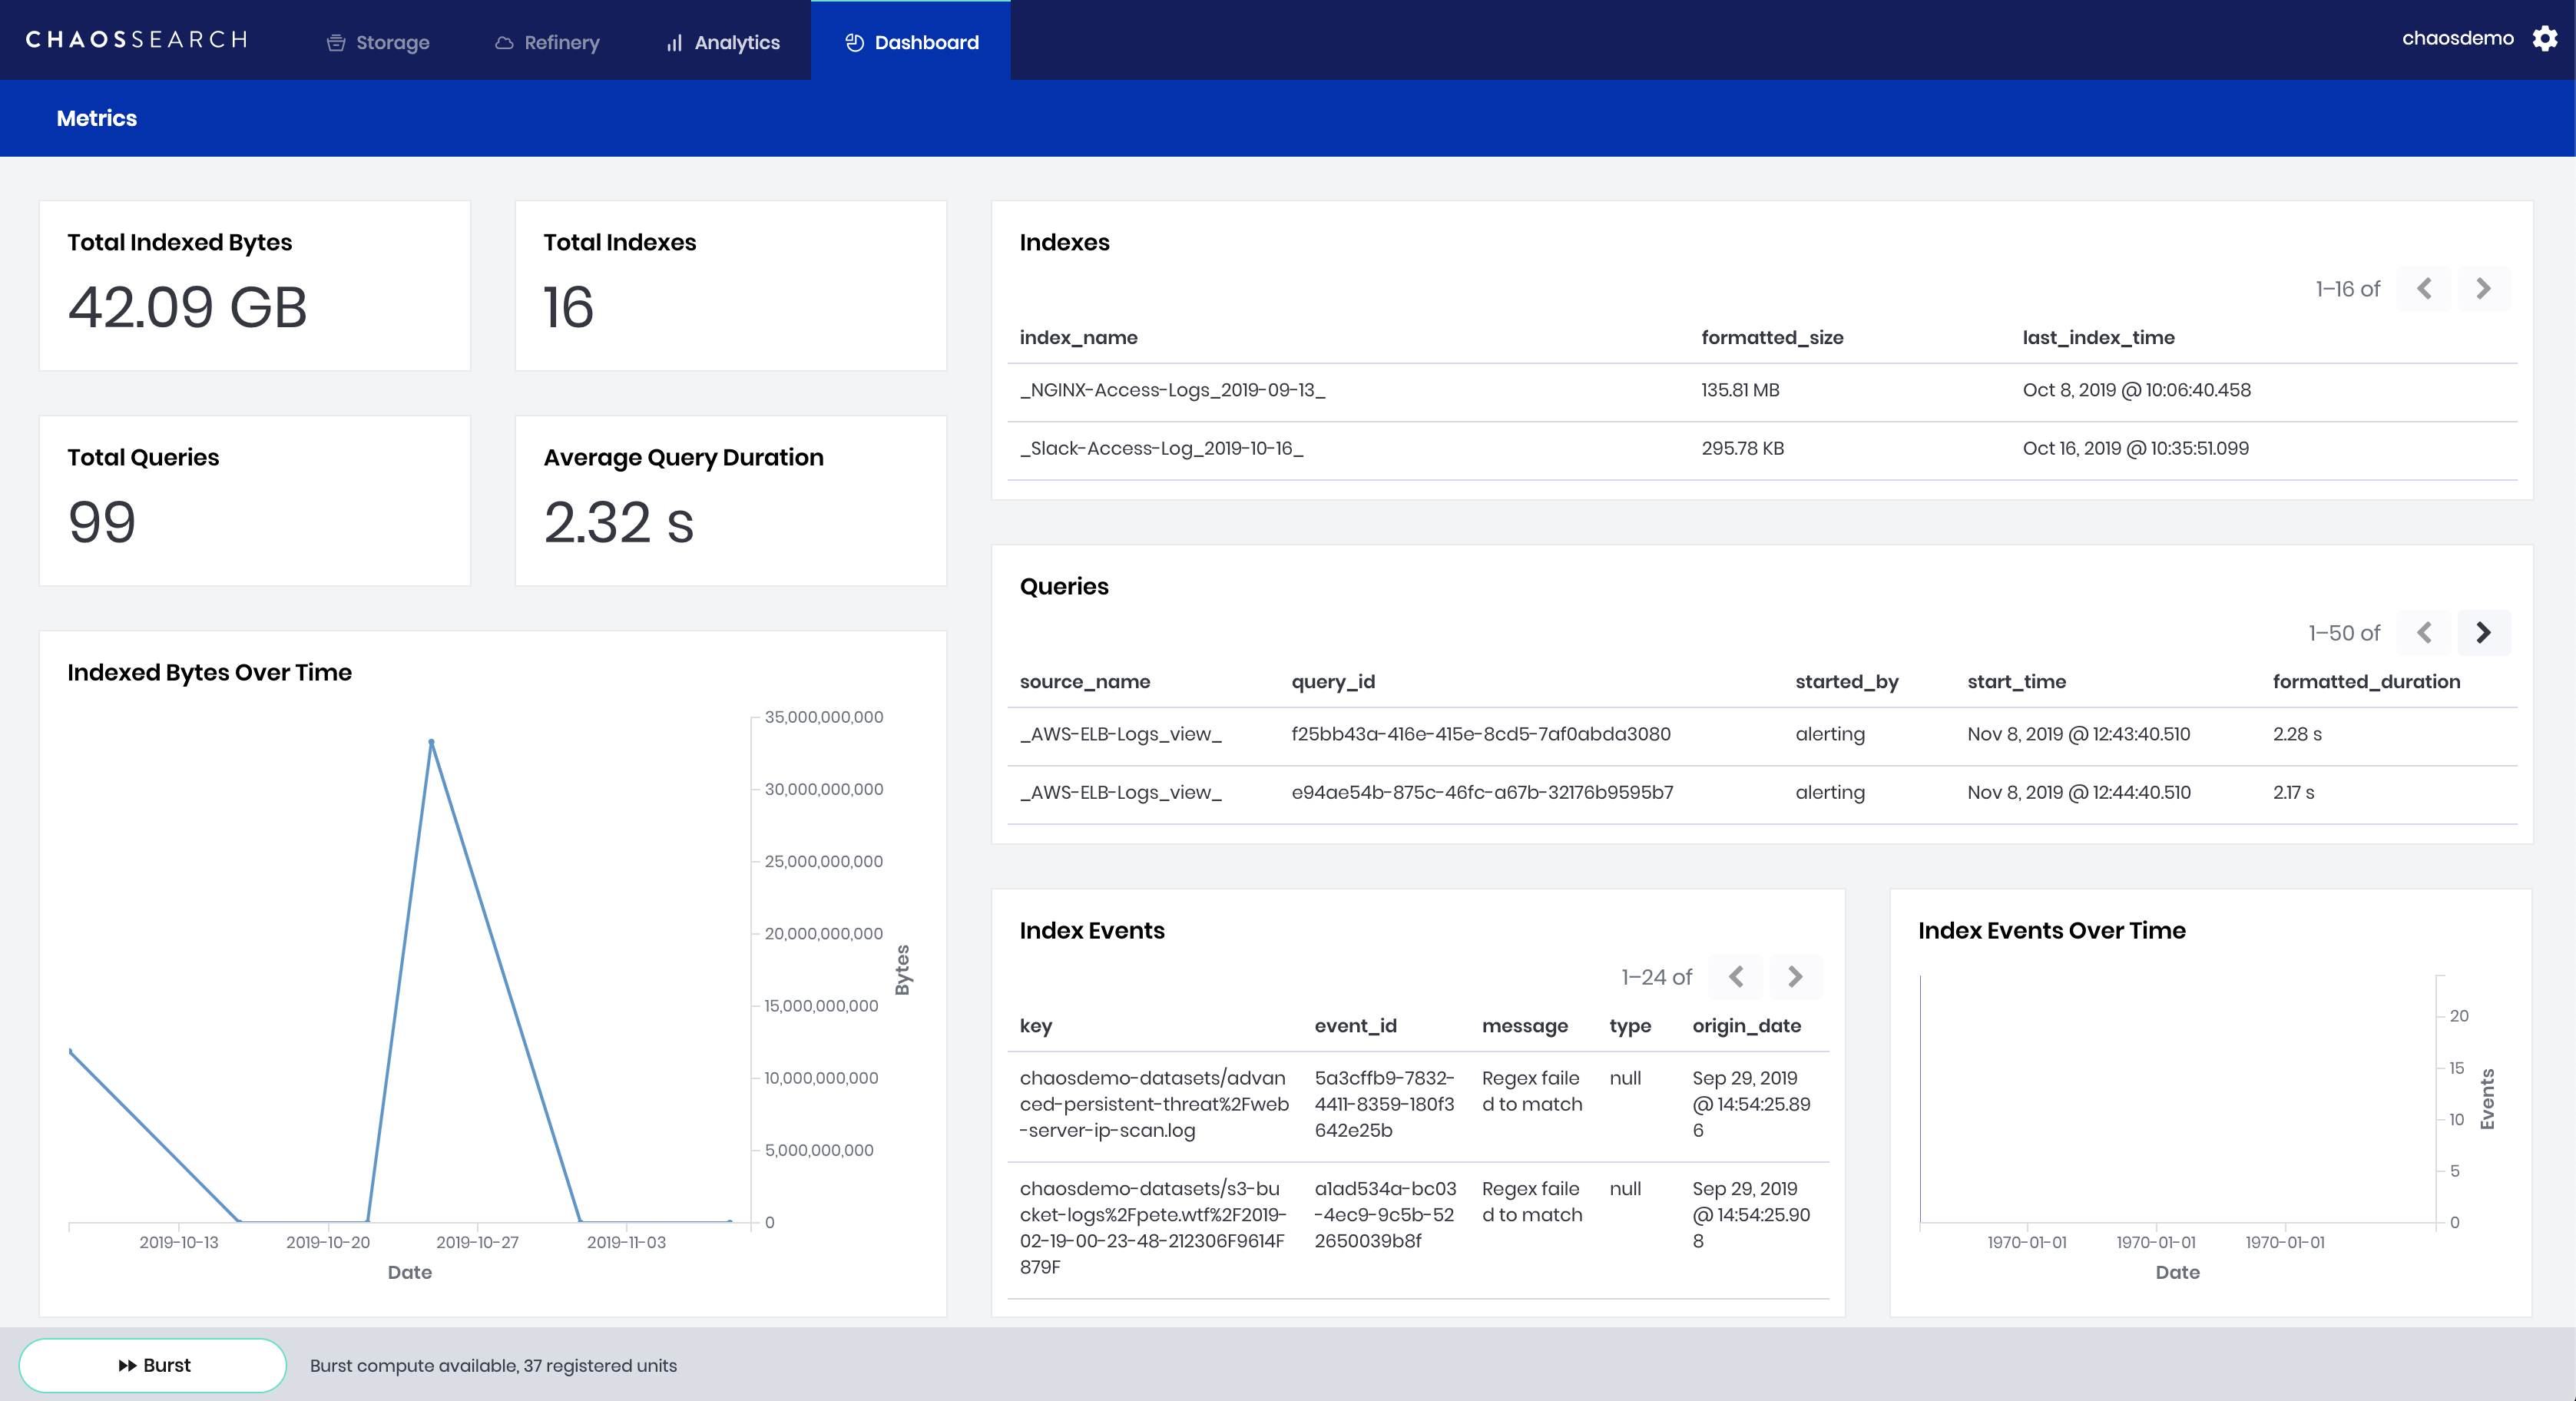Click the Analytics bar chart icon
2576x1401 pixels.
click(675, 43)
